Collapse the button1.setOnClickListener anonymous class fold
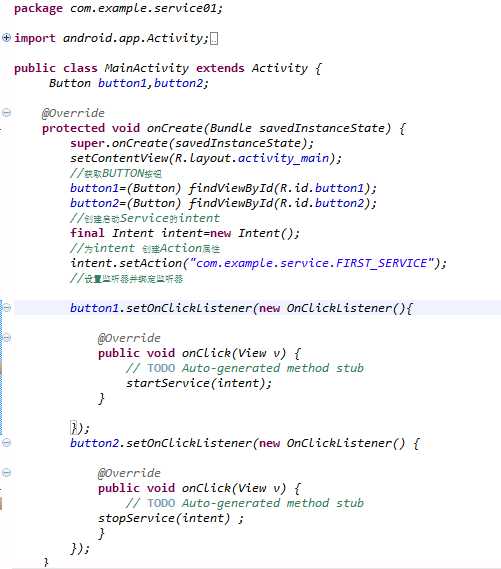Viewport: 501px width, 569px height. click(x=6, y=308)
